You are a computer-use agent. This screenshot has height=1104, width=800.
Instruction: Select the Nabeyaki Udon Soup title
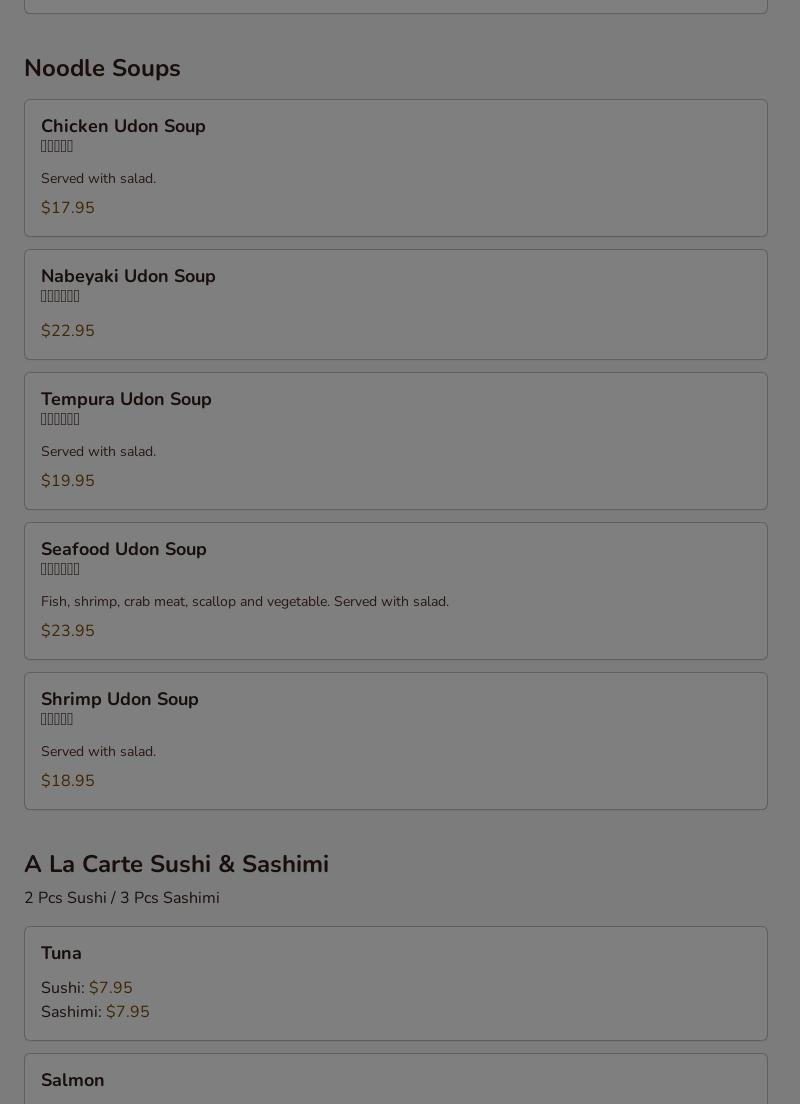128,277
